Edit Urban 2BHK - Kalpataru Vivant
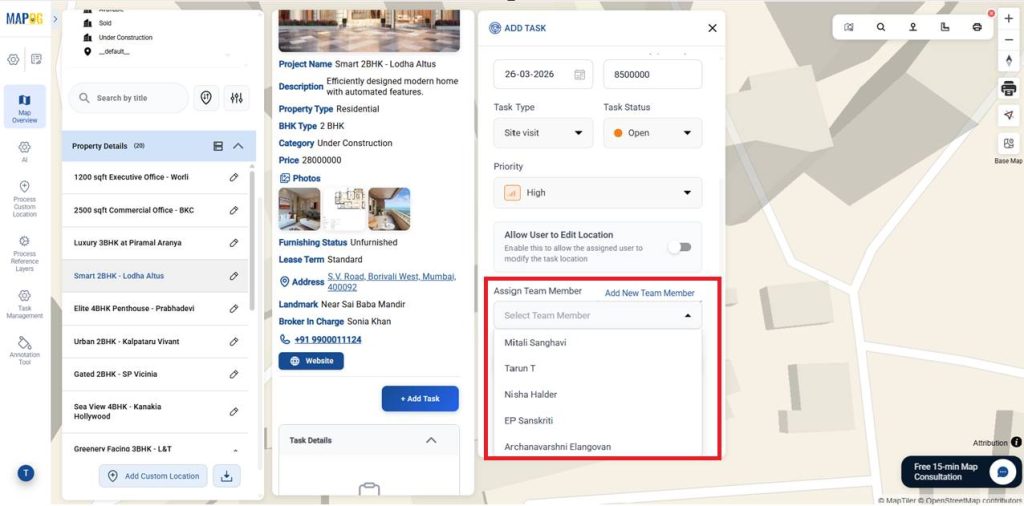 pos(234,341)
